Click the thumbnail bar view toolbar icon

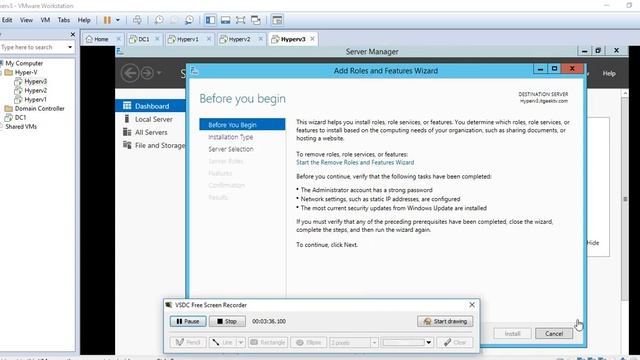click(225, 20)
